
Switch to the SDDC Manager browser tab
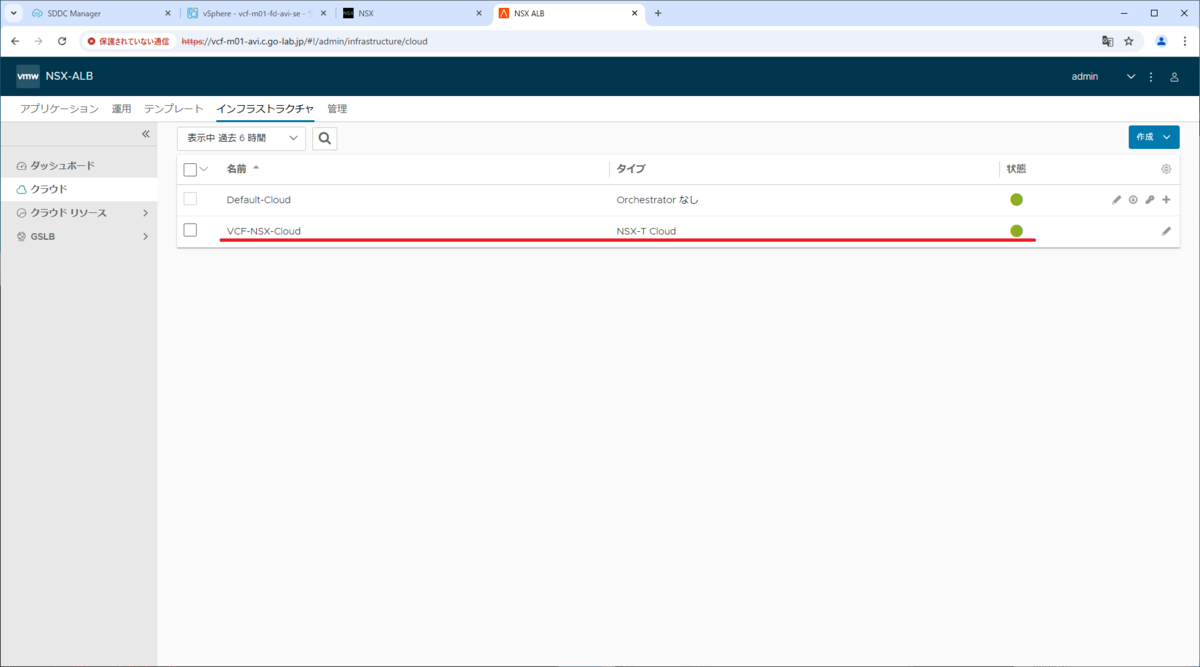100,13
